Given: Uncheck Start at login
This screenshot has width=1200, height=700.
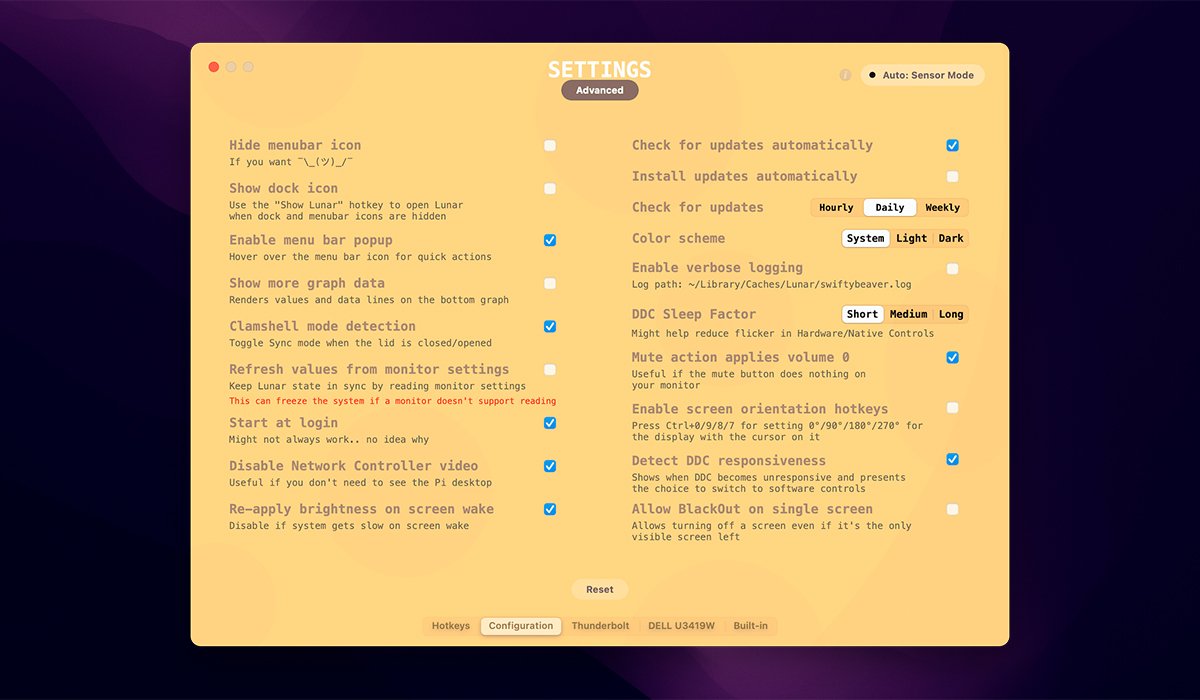Looking at the screenshot, I should point(550,423).
